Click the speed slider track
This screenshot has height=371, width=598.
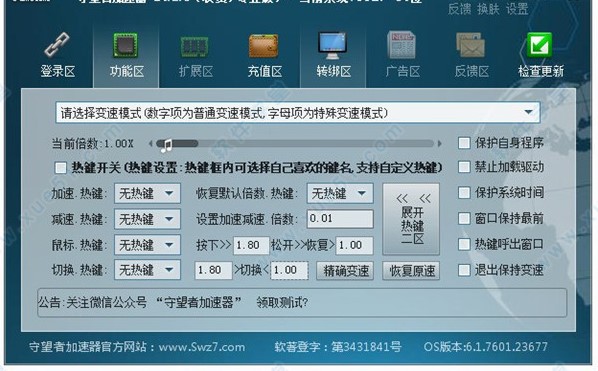pyautogui.click(x=296, y=144)
